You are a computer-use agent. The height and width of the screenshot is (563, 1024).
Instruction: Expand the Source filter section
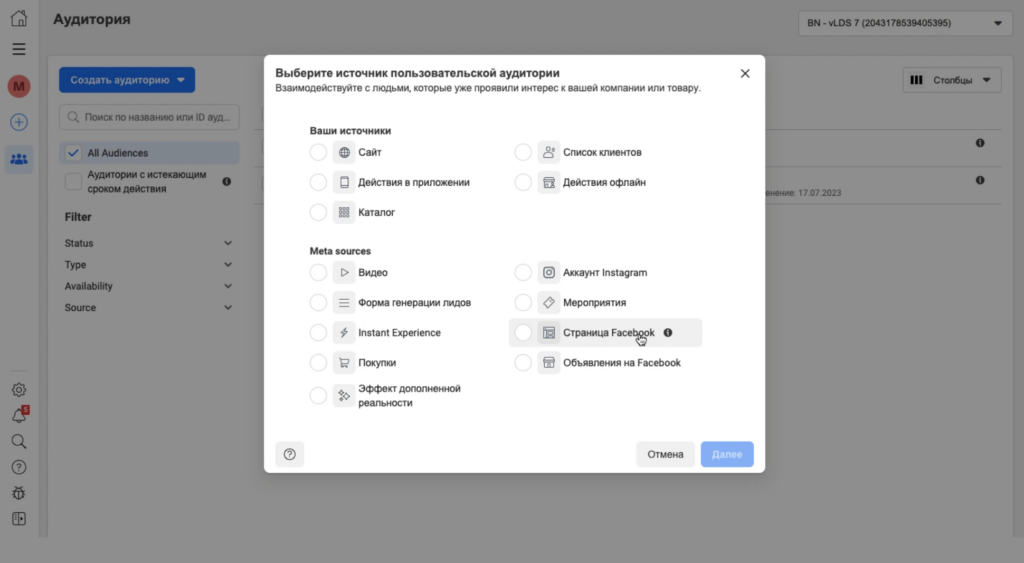(148, 308)
